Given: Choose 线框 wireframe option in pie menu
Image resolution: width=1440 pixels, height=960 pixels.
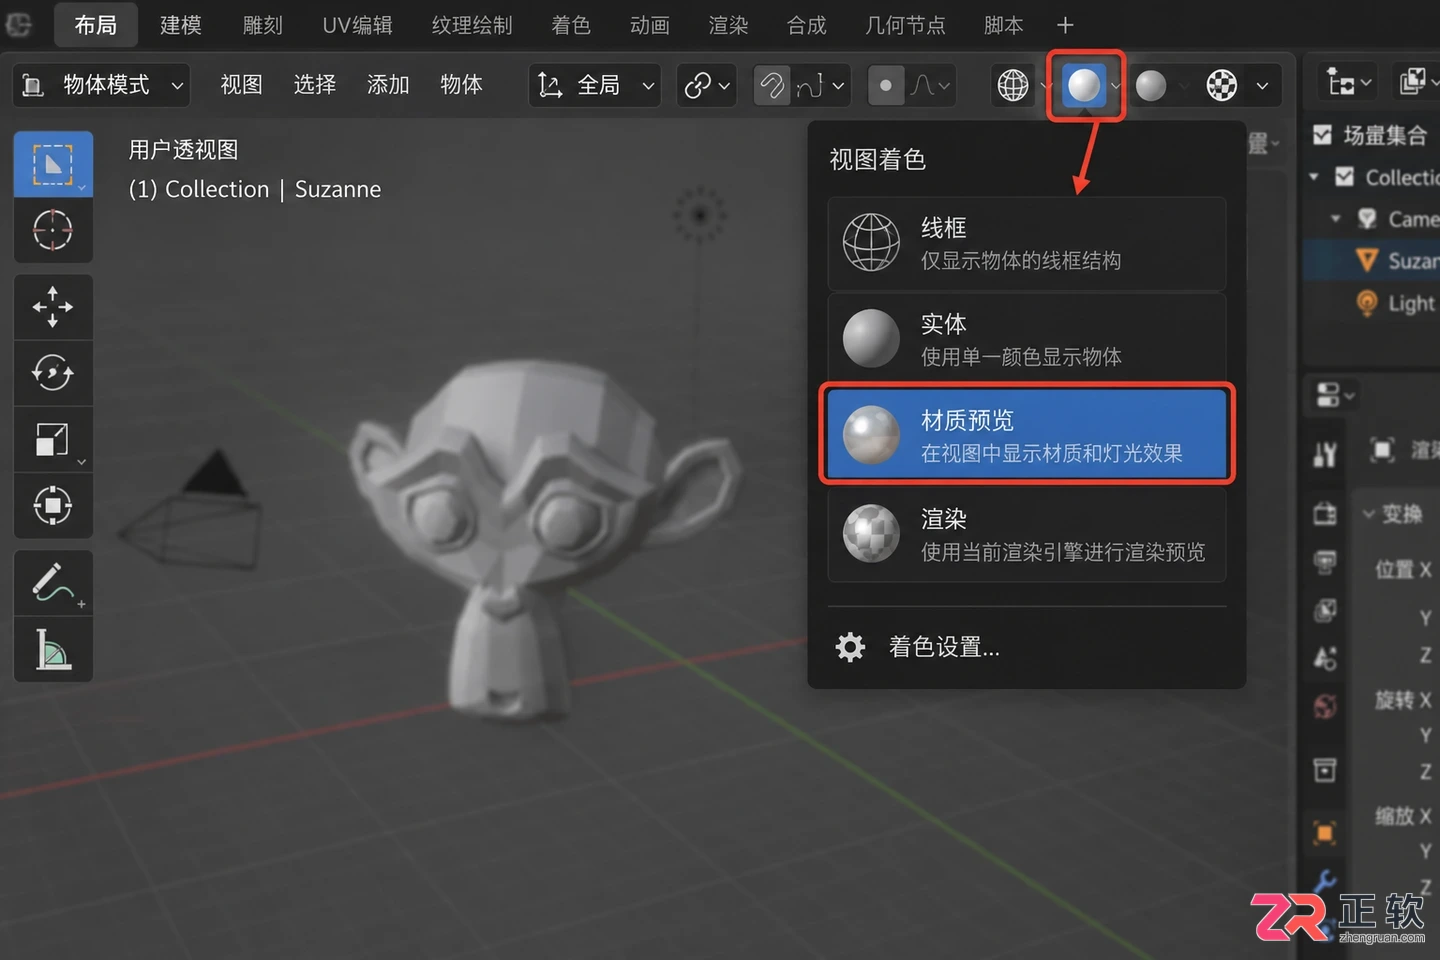Looking at the screenshot, I should coord(1027,243).
